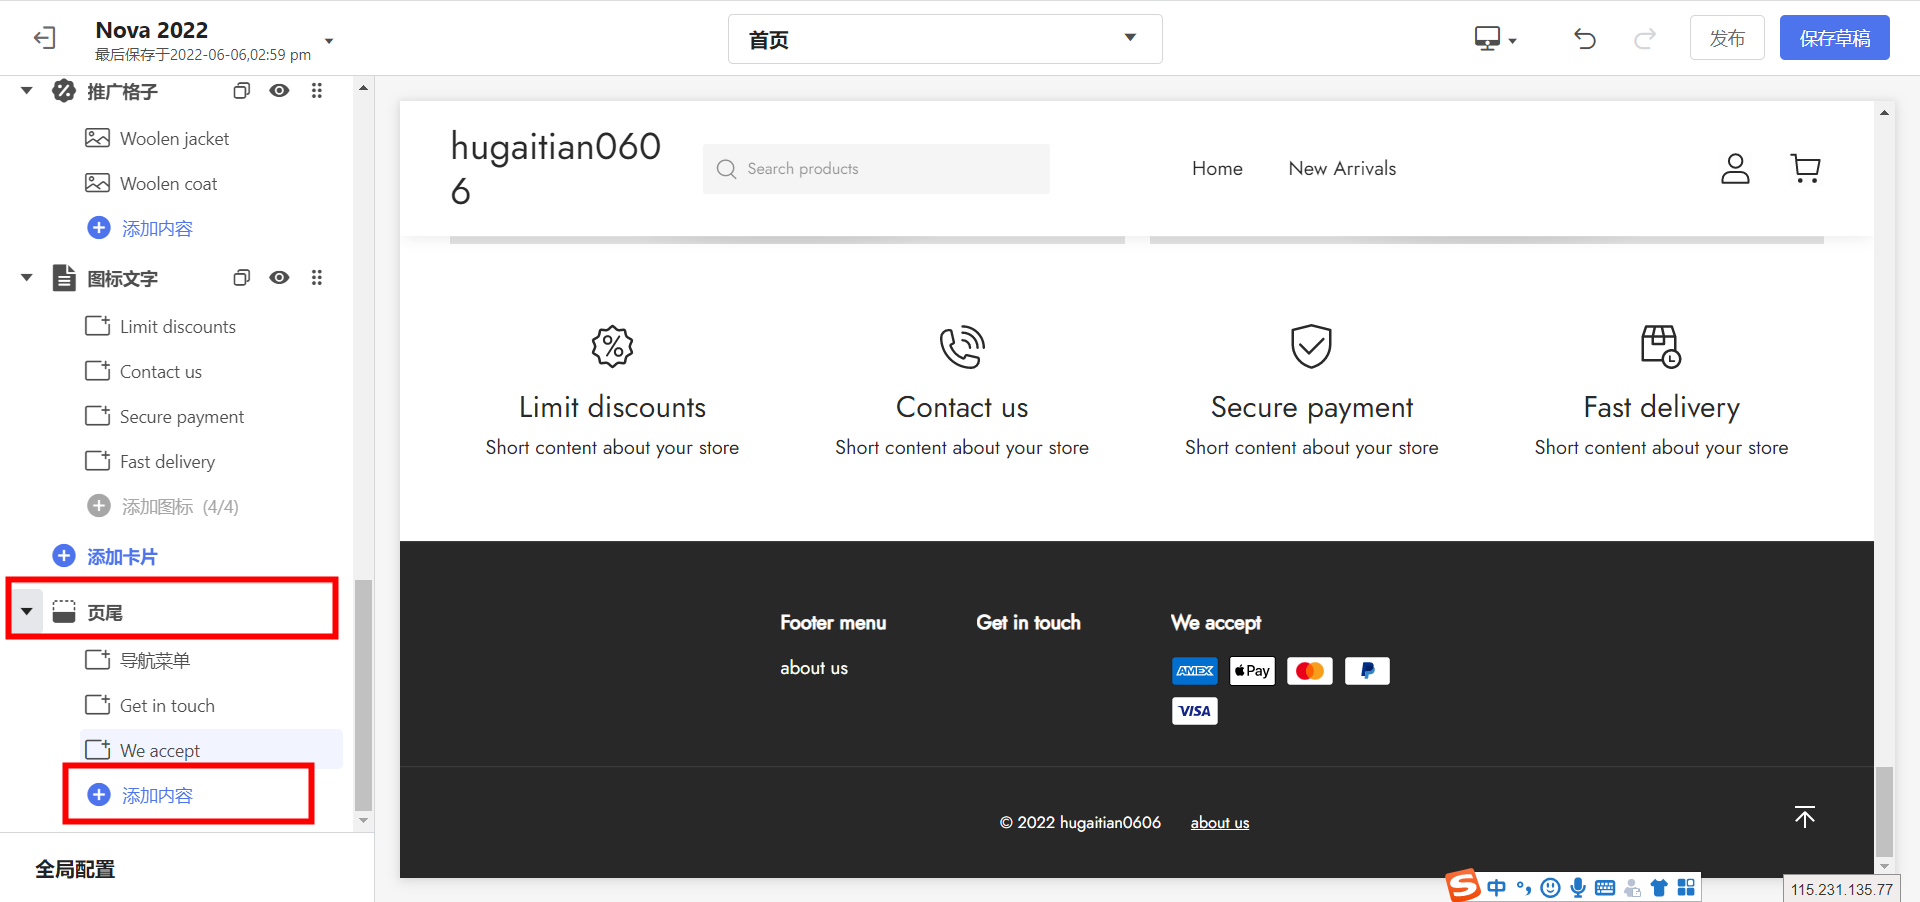Click the about us copyright bar link

1220,822
